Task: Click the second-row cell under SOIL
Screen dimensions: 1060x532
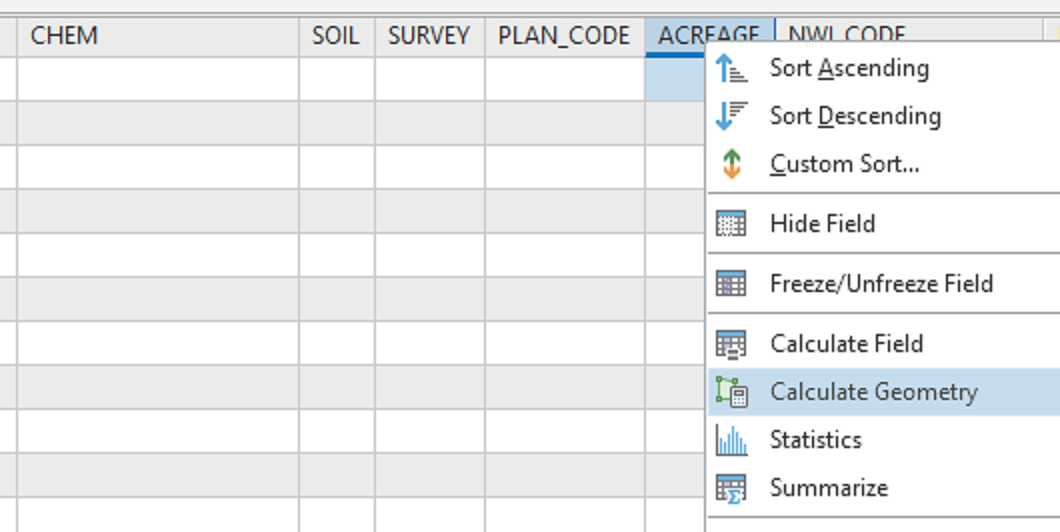Action: click(x=336, y=122)
